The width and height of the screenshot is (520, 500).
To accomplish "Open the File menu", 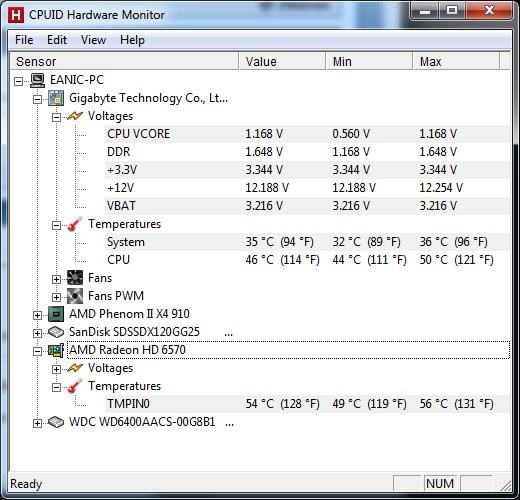I will pos(24,40).
